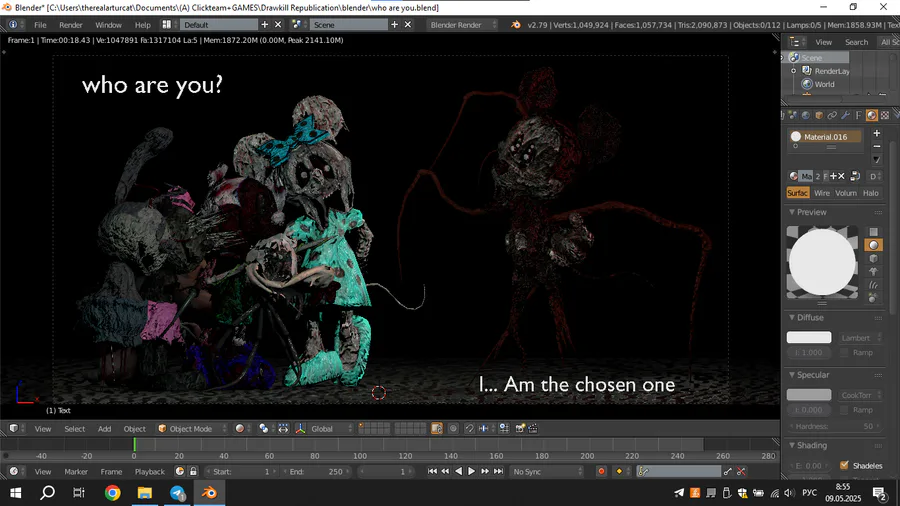
Task: Toggle the timeline lock time-to-editors padlock
Action: [193, 472]
